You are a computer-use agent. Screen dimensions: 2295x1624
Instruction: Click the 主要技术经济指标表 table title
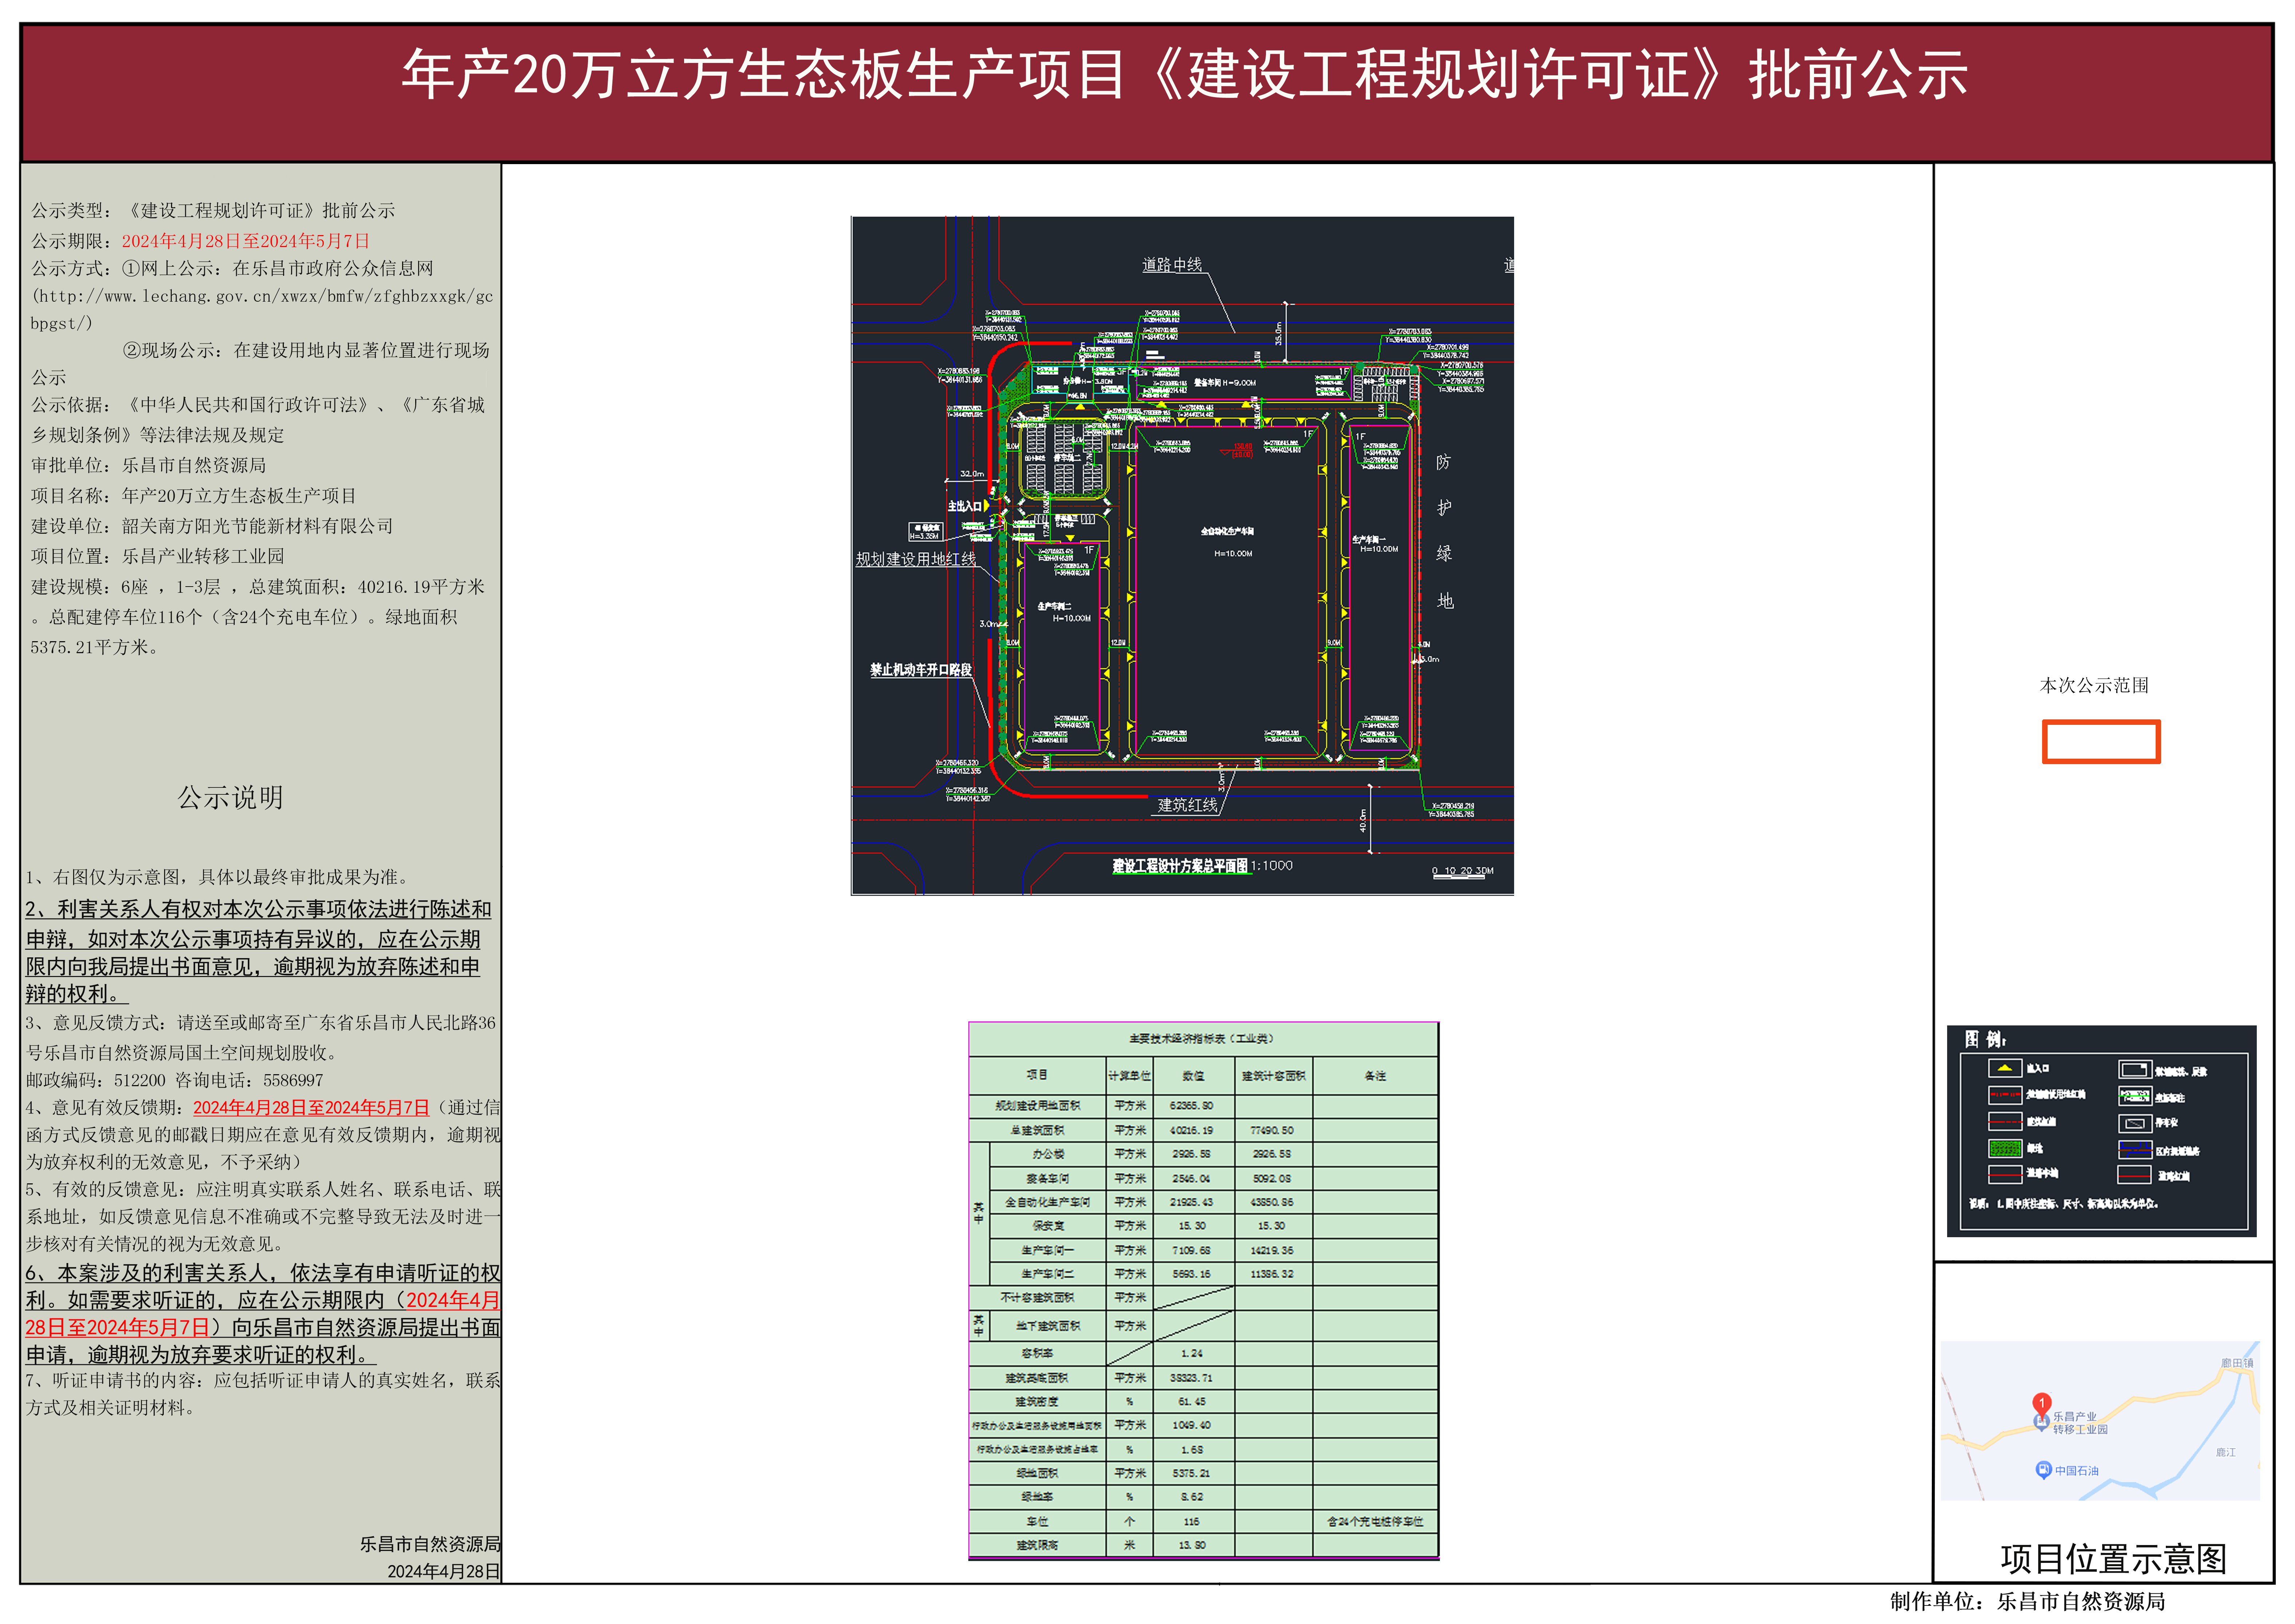[x=1201, y=1038]
